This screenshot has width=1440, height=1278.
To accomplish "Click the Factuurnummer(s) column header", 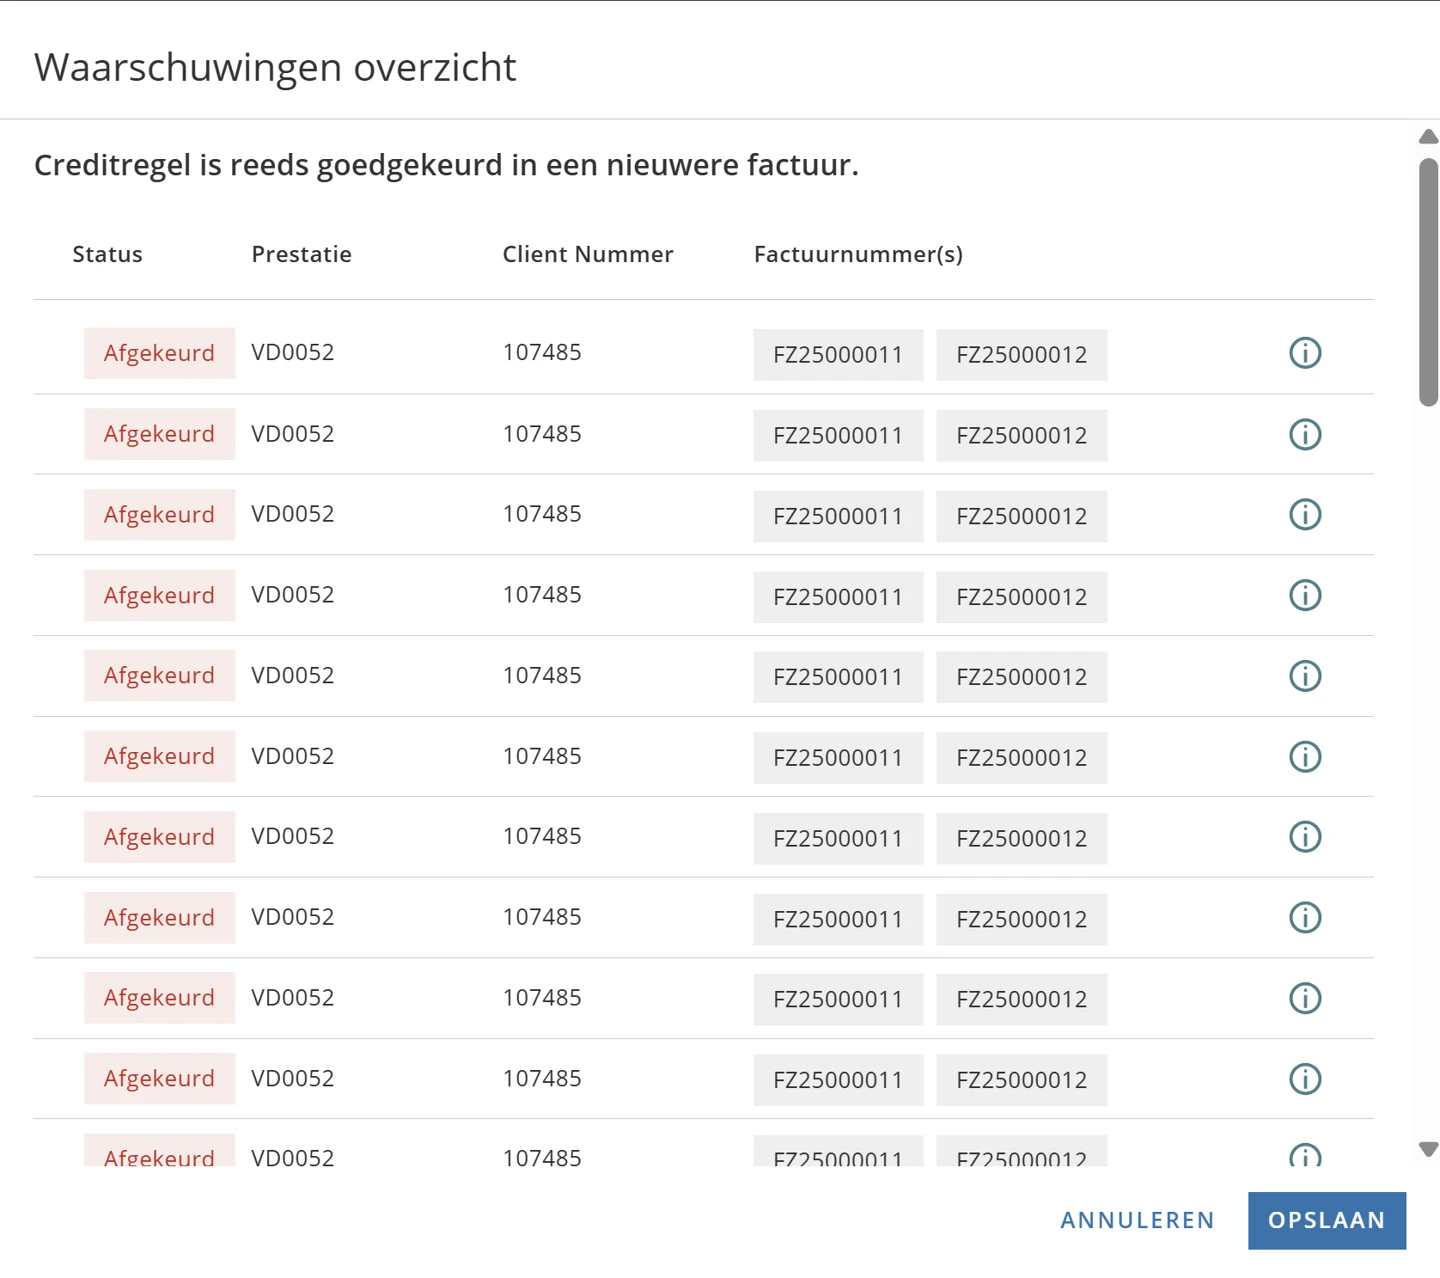I will coord(858,254).
